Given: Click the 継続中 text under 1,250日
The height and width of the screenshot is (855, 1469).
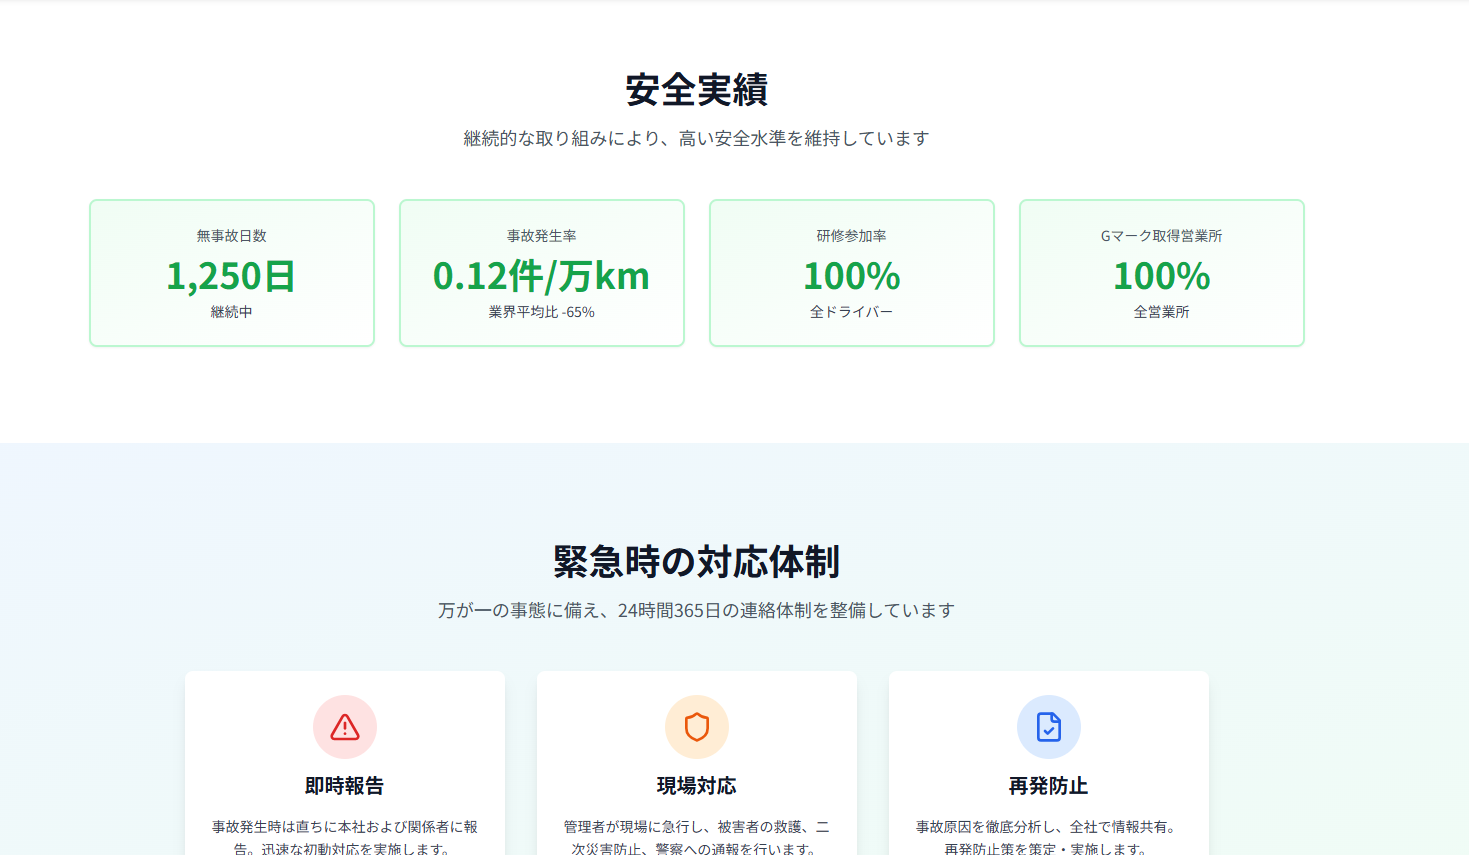Looking at the screenshot, I should (x=232, y=312).
